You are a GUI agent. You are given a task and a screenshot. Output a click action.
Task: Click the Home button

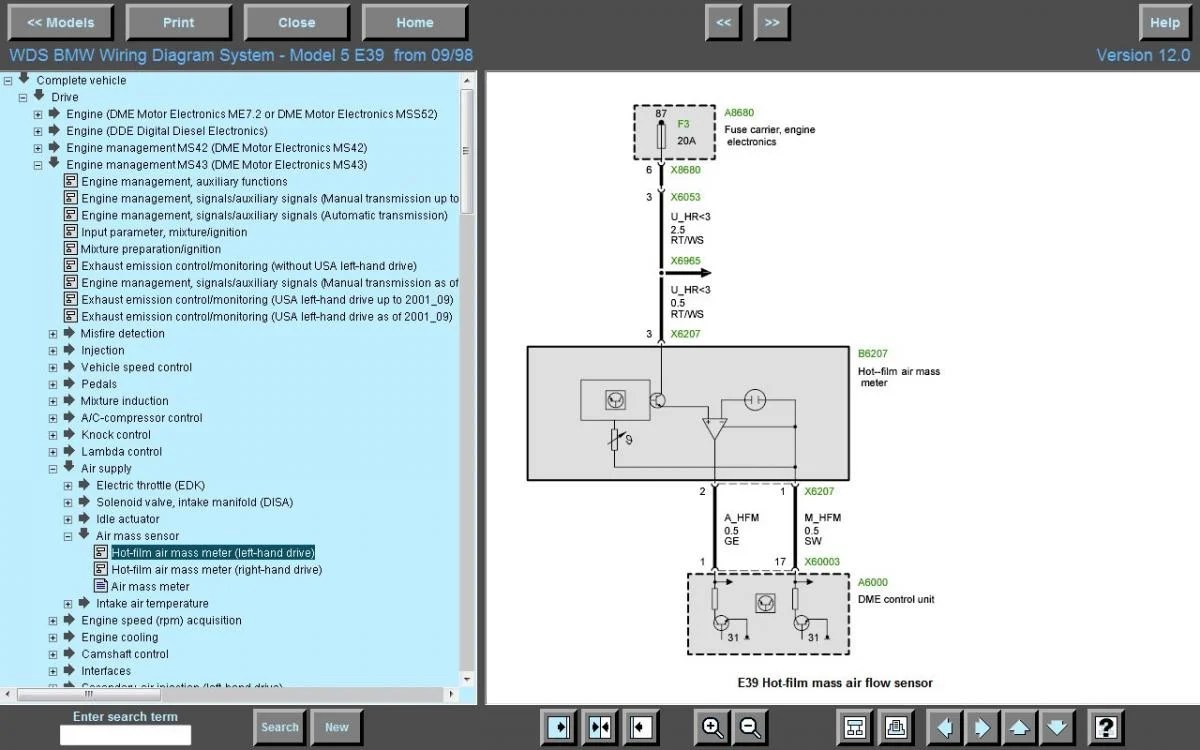click(415, 22)
